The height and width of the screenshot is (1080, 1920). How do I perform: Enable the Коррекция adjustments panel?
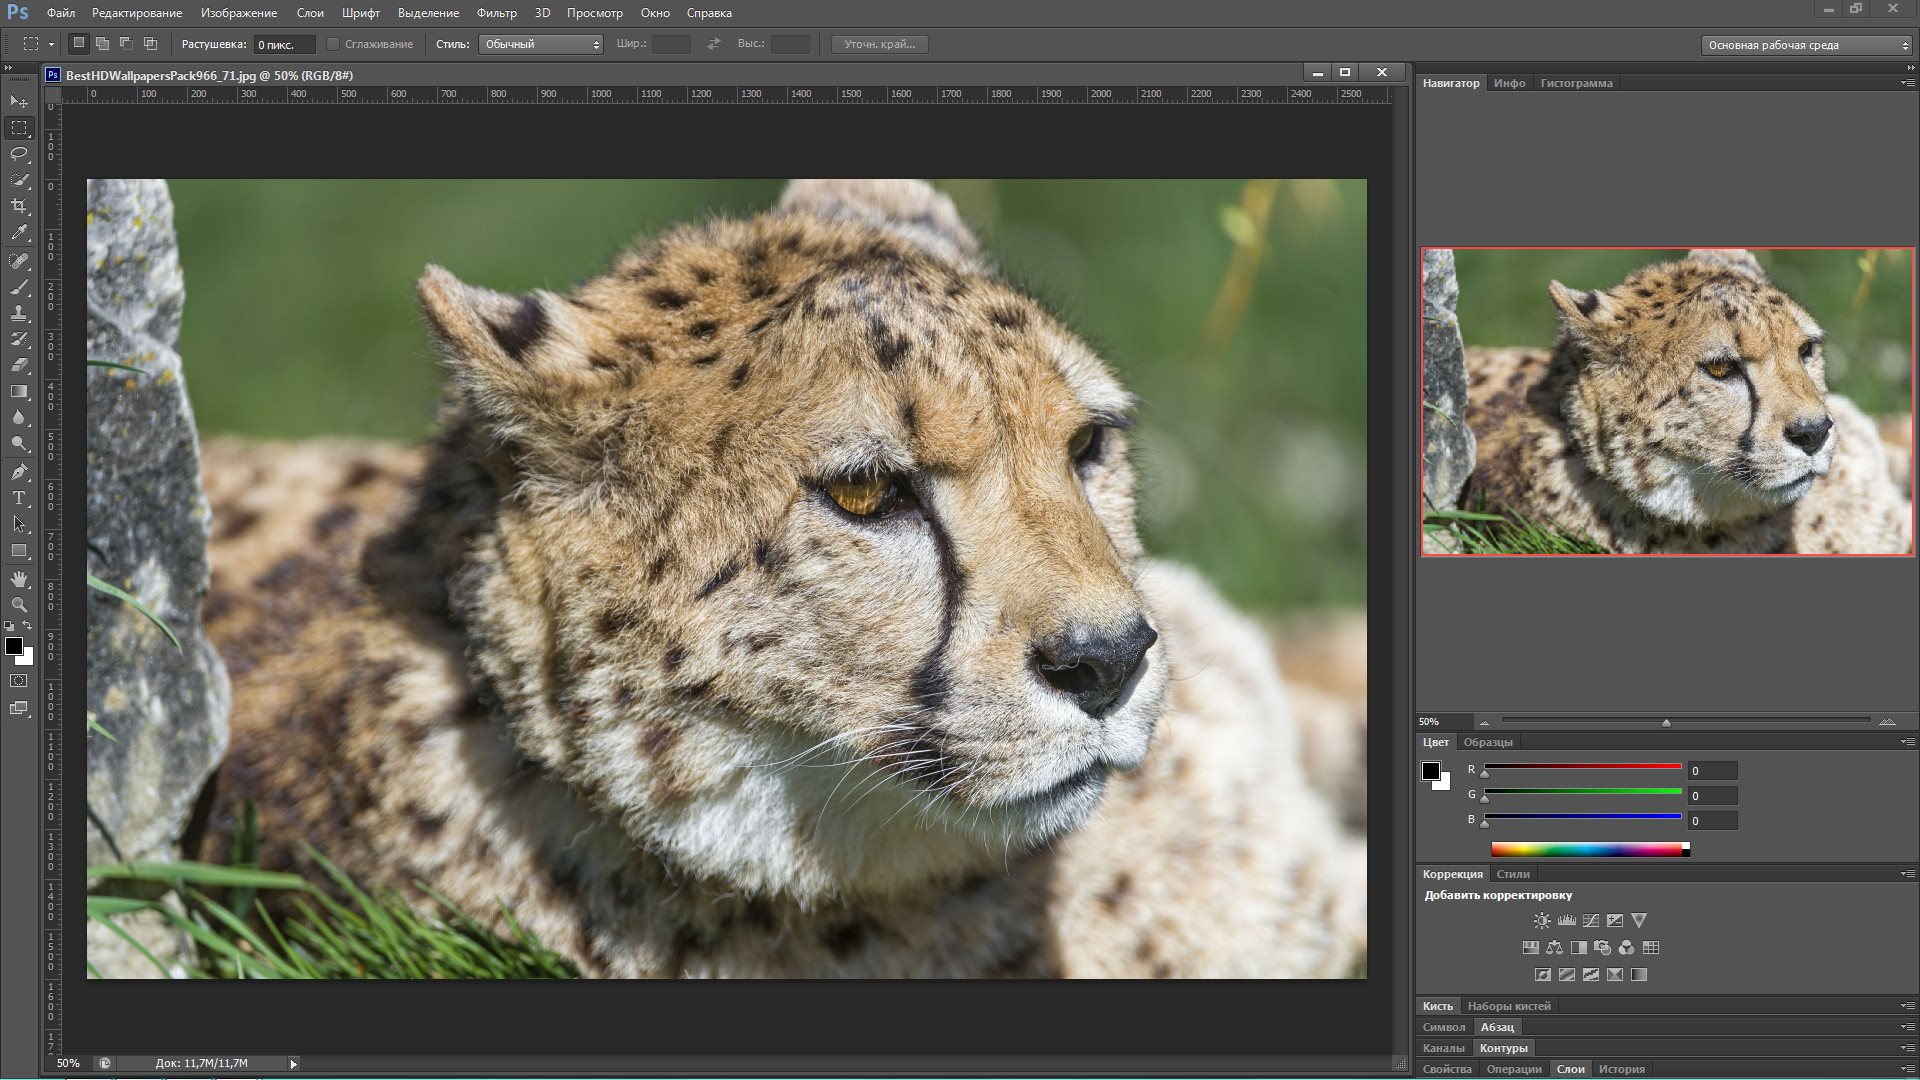click(x=1452, y=873)
